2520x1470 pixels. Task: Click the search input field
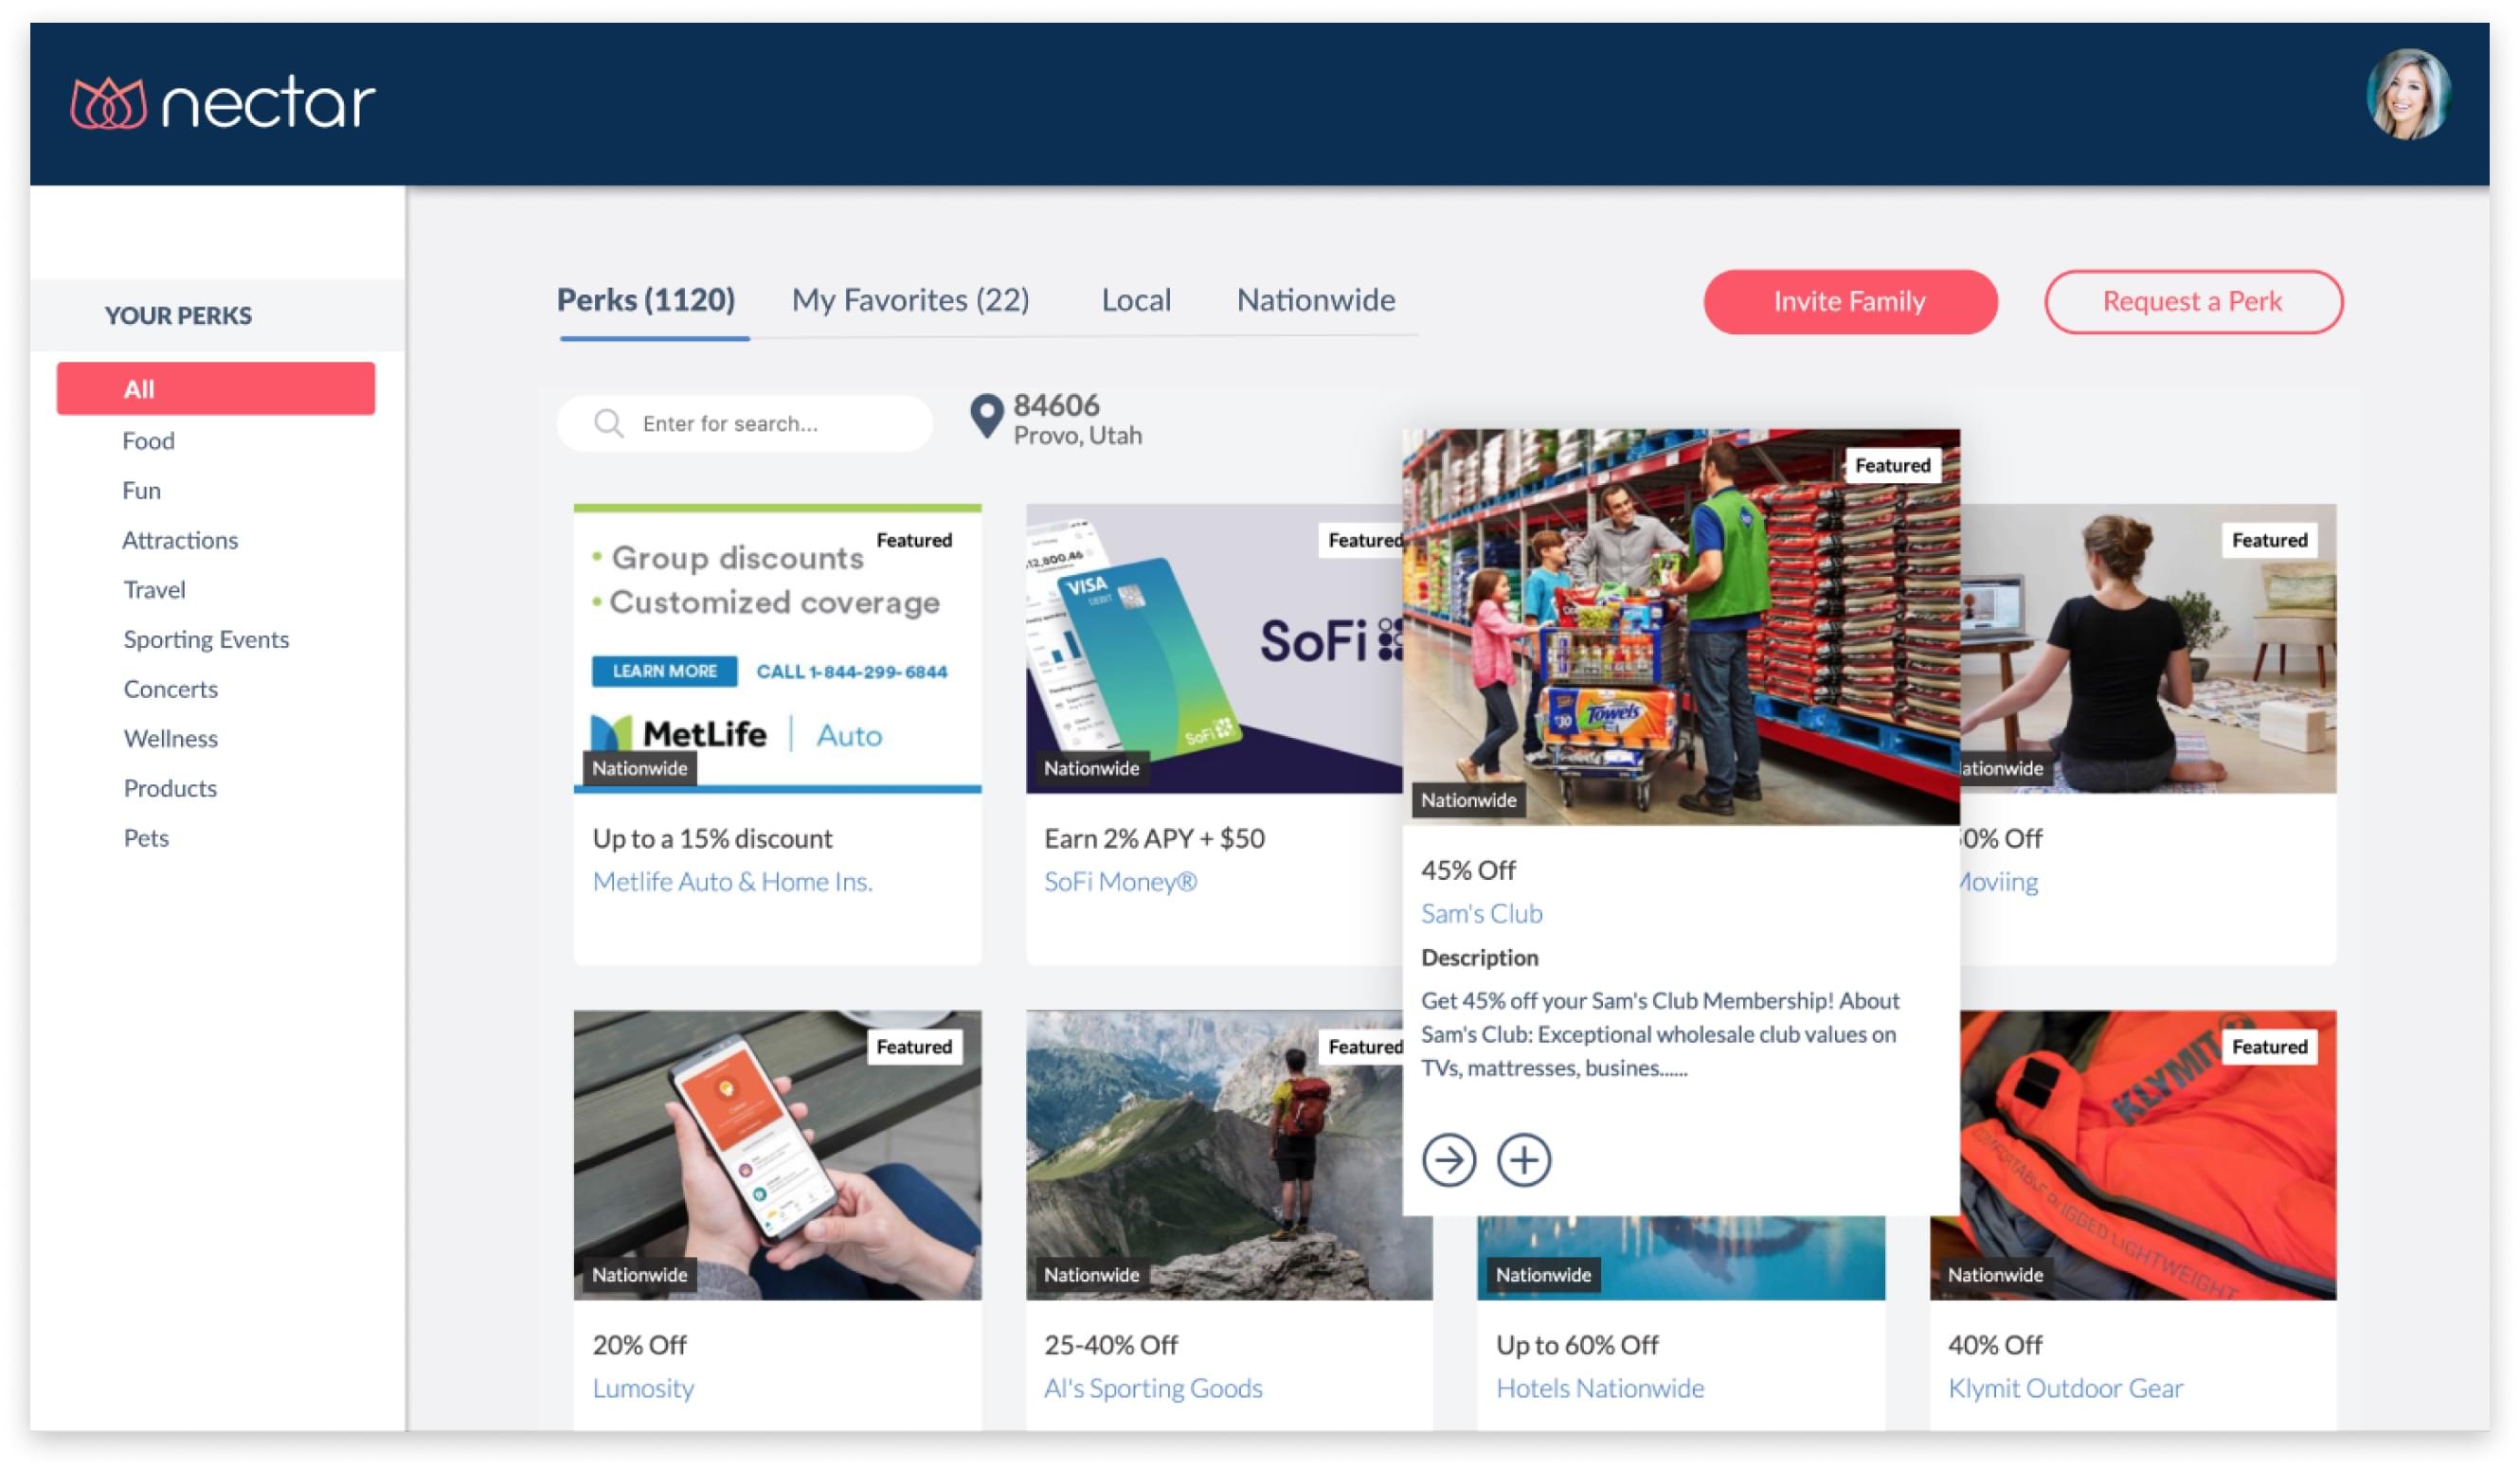click(x=749, y=421)
